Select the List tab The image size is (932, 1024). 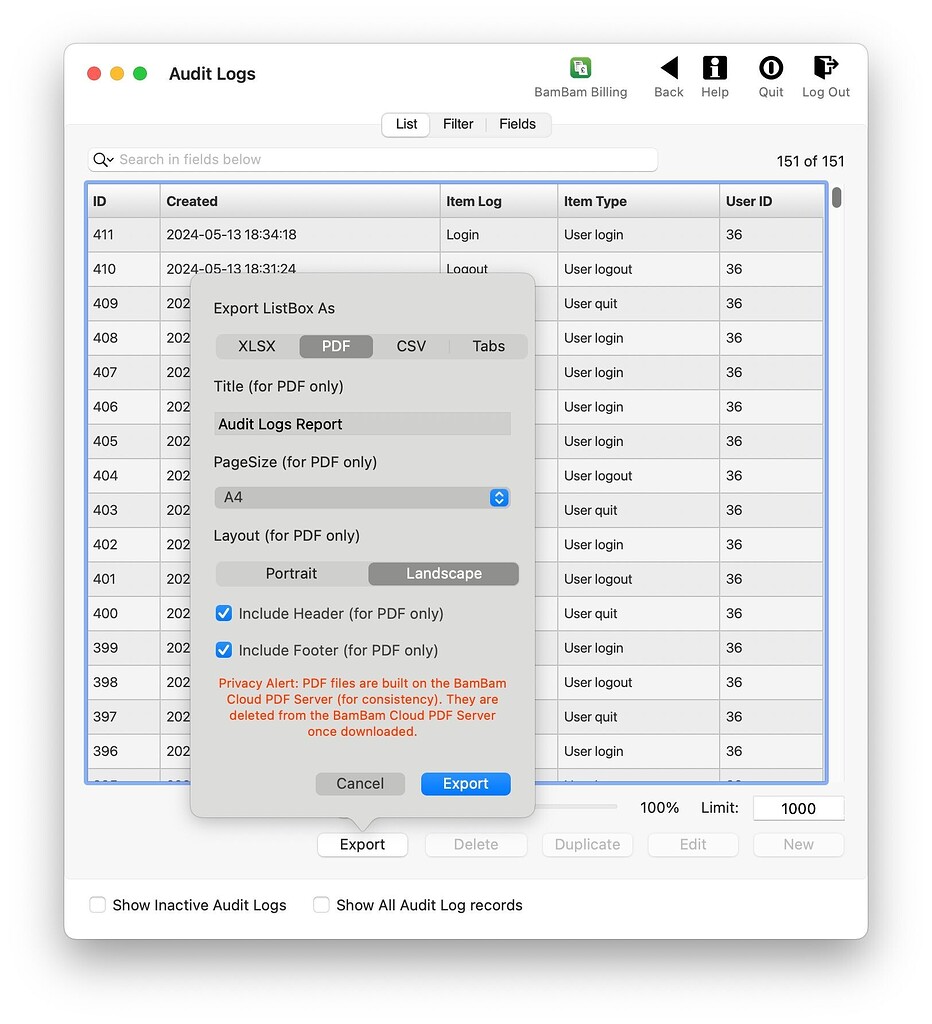pos(405,124)
